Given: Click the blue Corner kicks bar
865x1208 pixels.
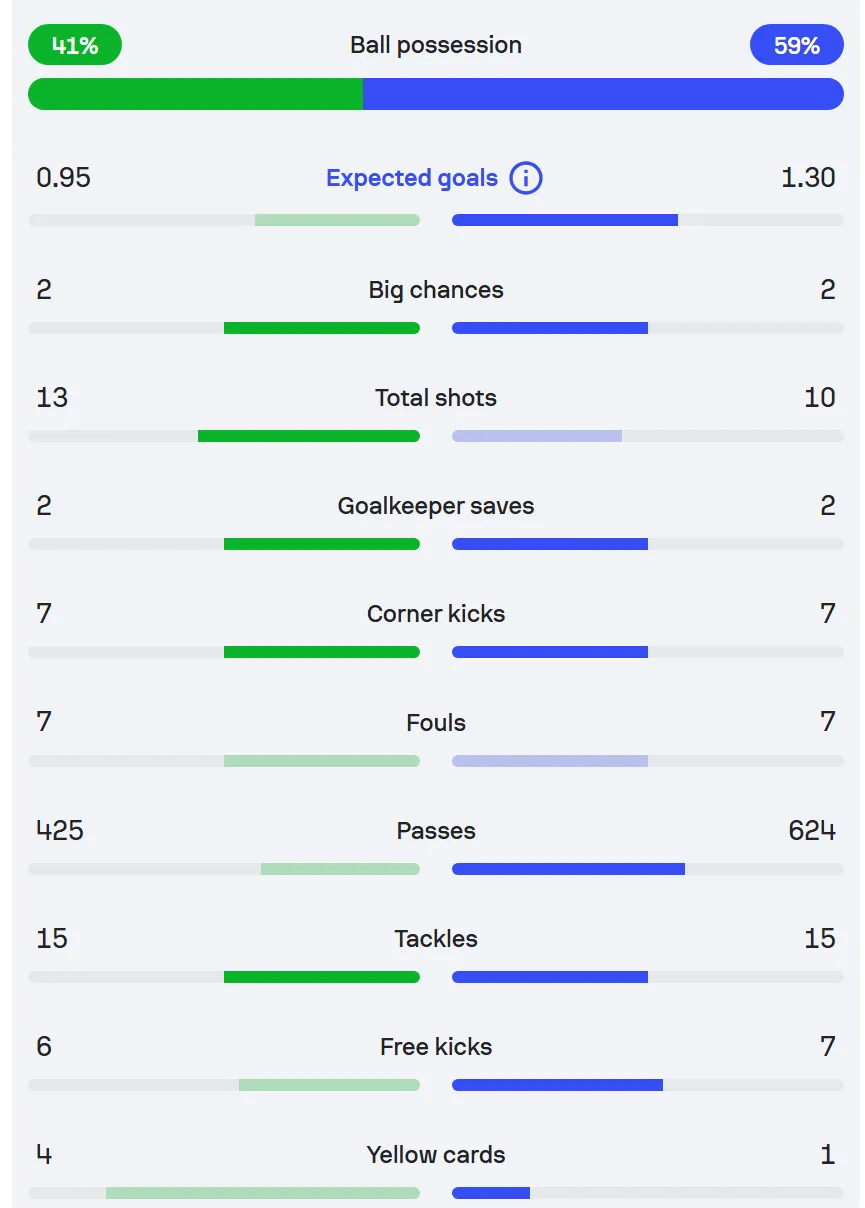Looking at the screenshot, I should tap(550, 652).
